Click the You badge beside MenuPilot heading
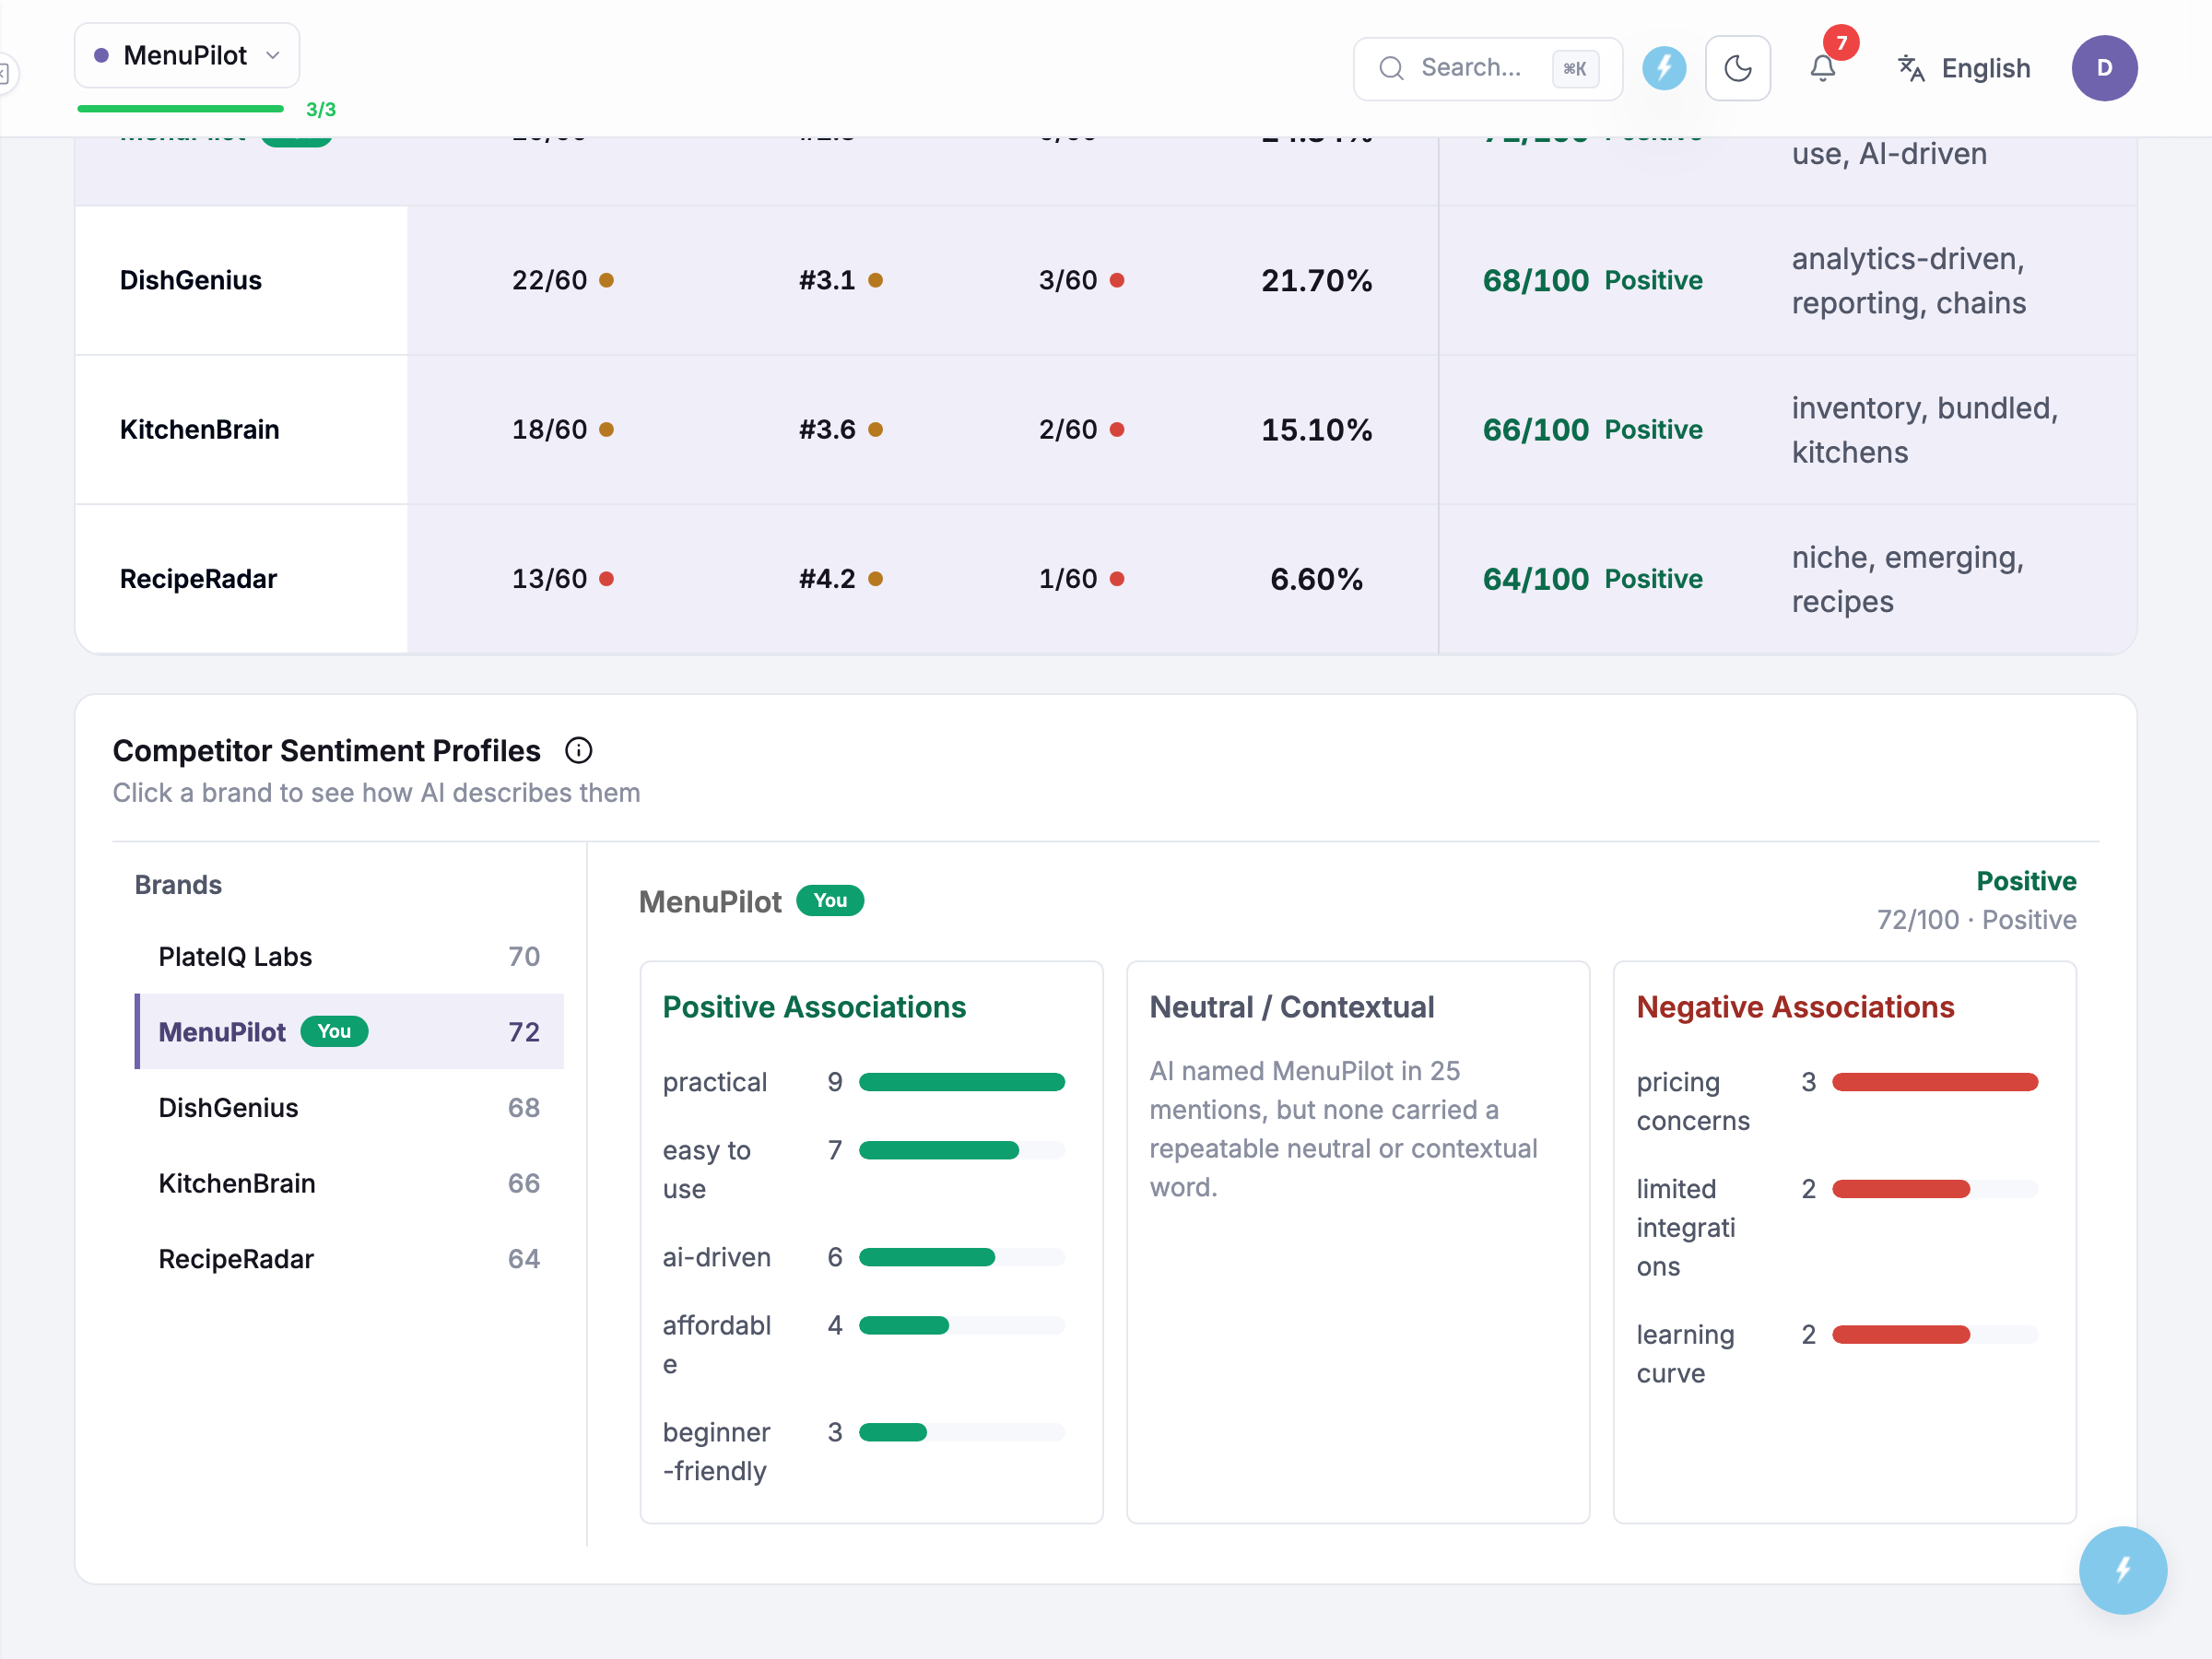2212x1659 pixels. [829, 900]
